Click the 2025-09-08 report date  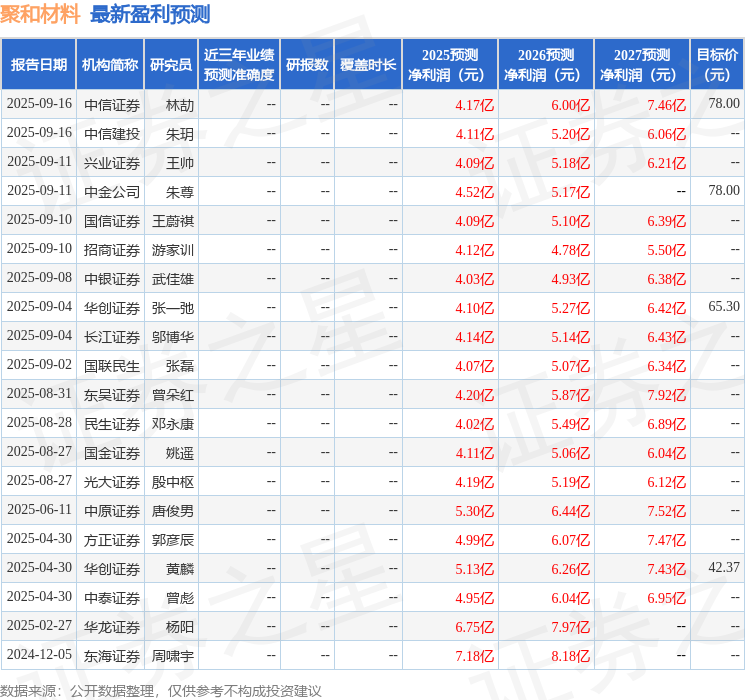pyautogui.click(x=39, y=278)
